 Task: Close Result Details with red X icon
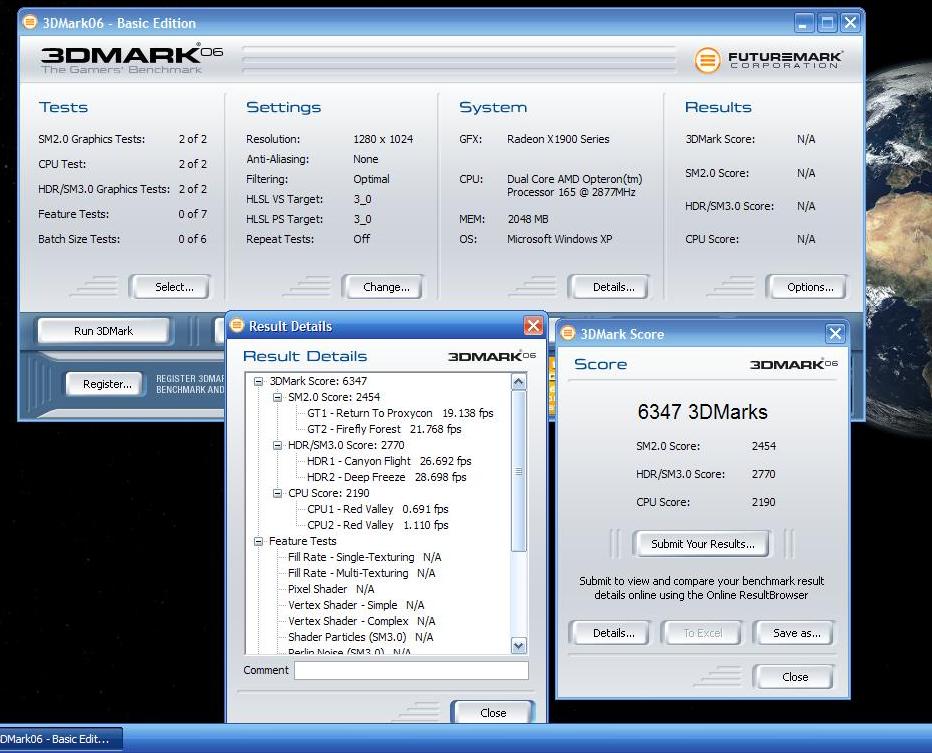point(533,326)
